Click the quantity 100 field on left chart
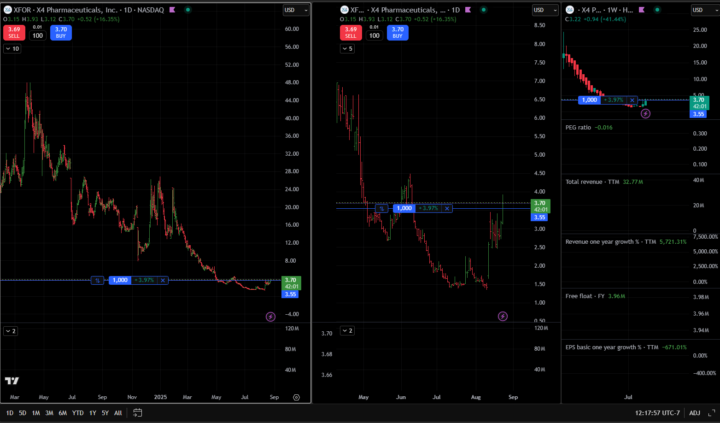 point(38,35)
